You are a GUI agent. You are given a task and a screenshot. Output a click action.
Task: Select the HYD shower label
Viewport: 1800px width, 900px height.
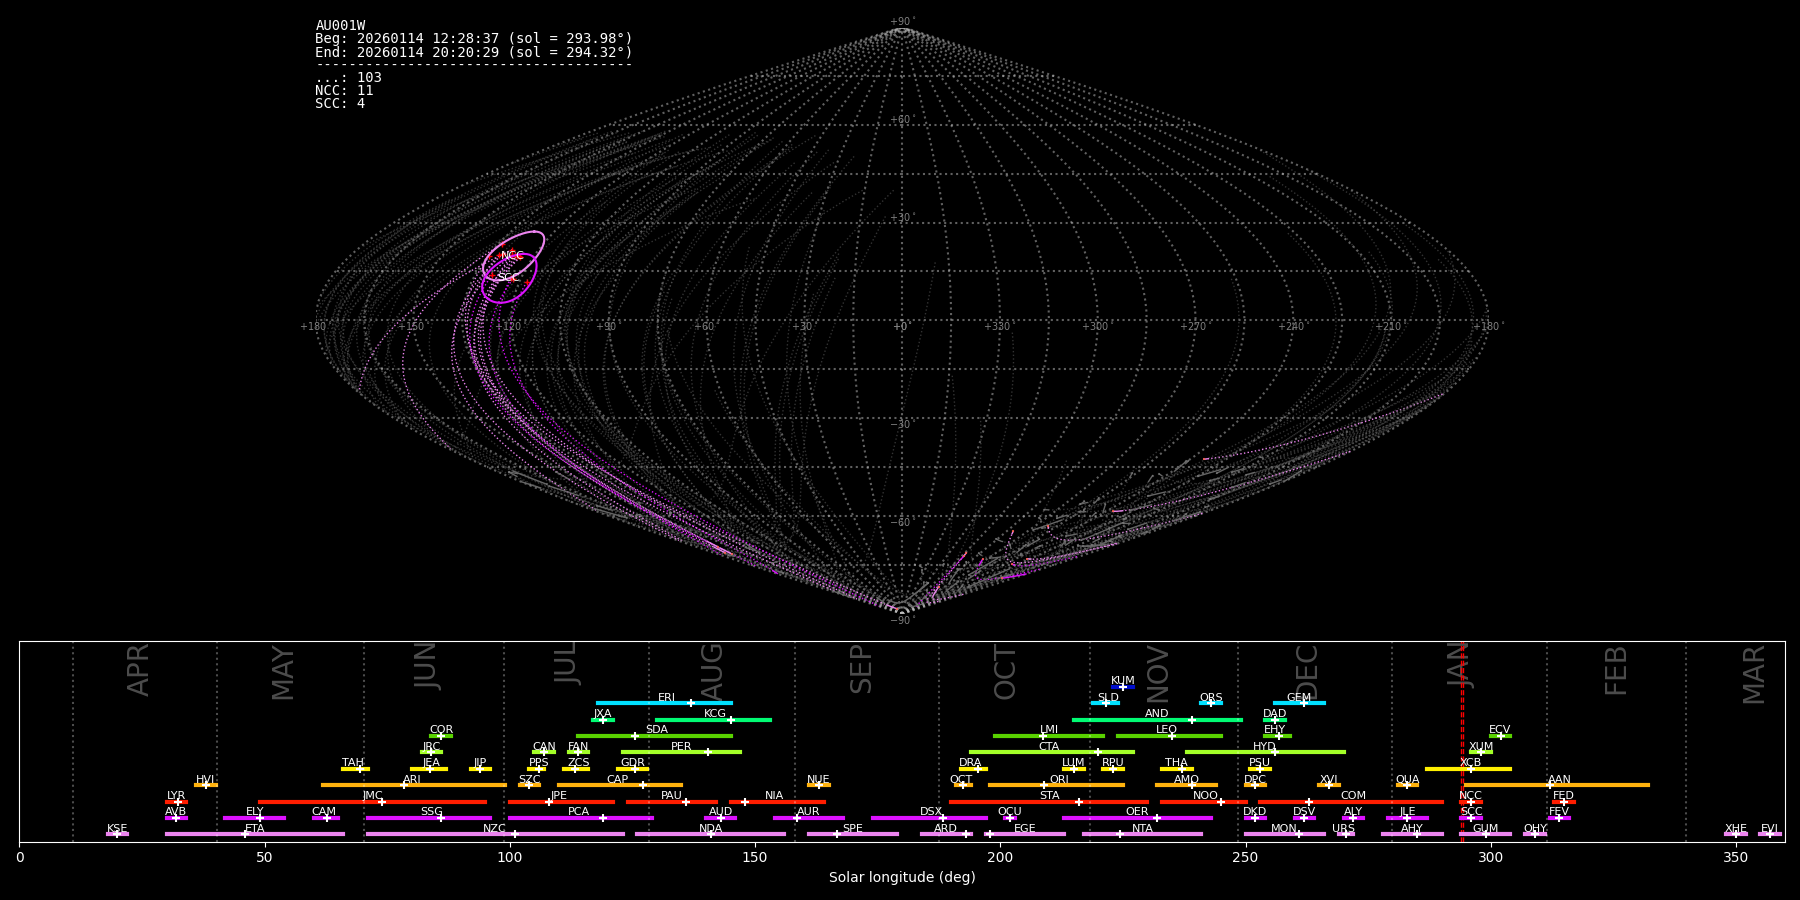(x=1264, y=747)
